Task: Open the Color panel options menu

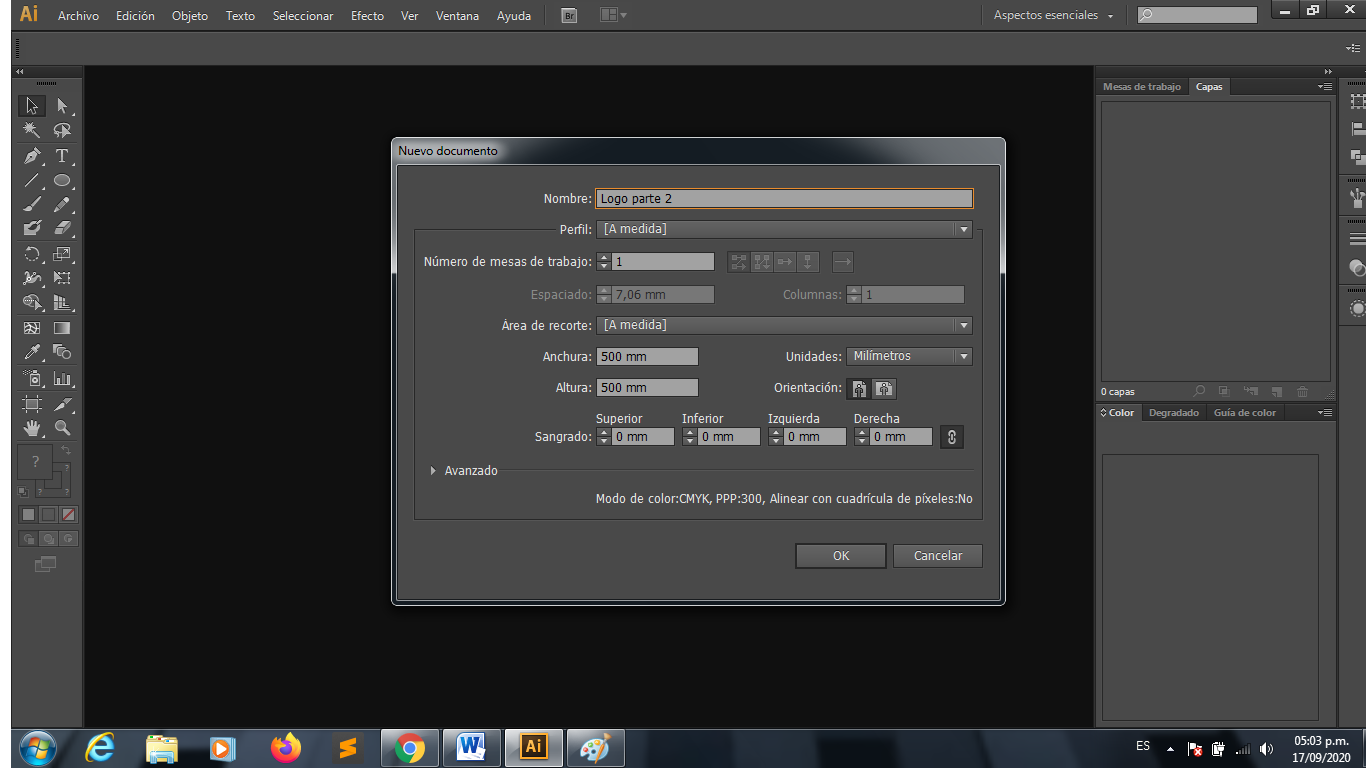Action: (x=1324, y=413)
